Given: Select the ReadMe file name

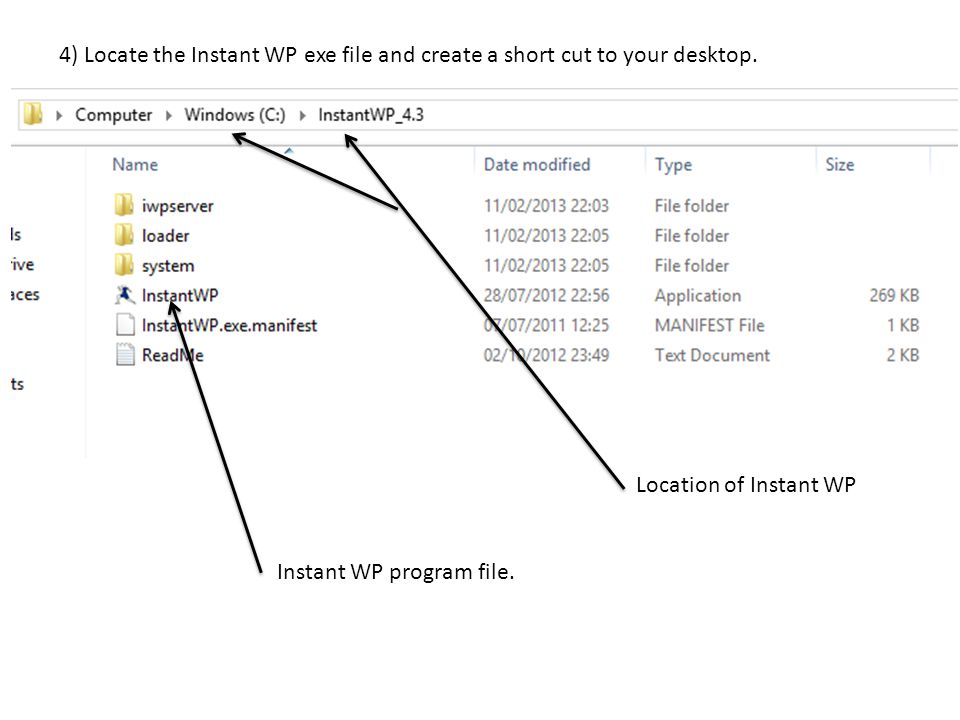Looking at the screenshot, I should (173, 356).
